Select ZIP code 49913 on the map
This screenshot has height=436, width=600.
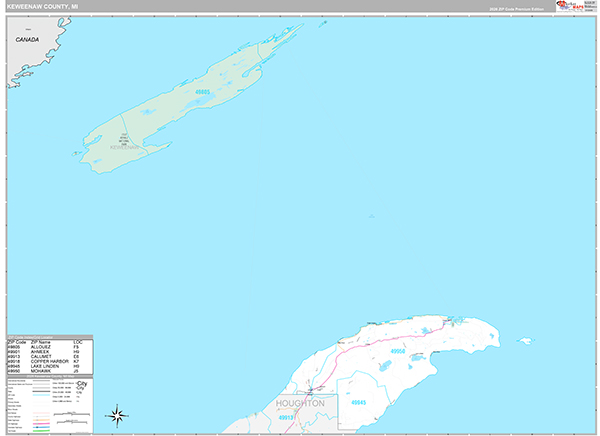point(286,418)
